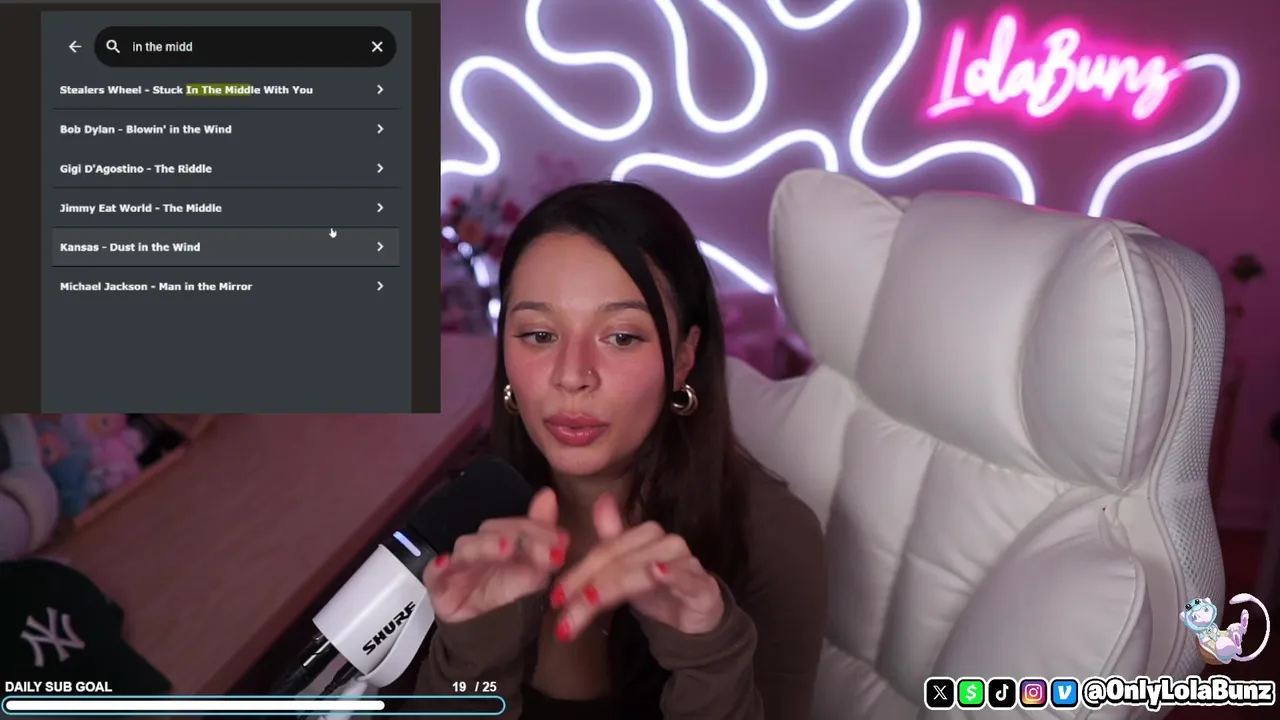Viewport: 1280px width, 720px height.
Task: Select Bob Dylan - Blowin' in the Wind
Action: (226, 129)
